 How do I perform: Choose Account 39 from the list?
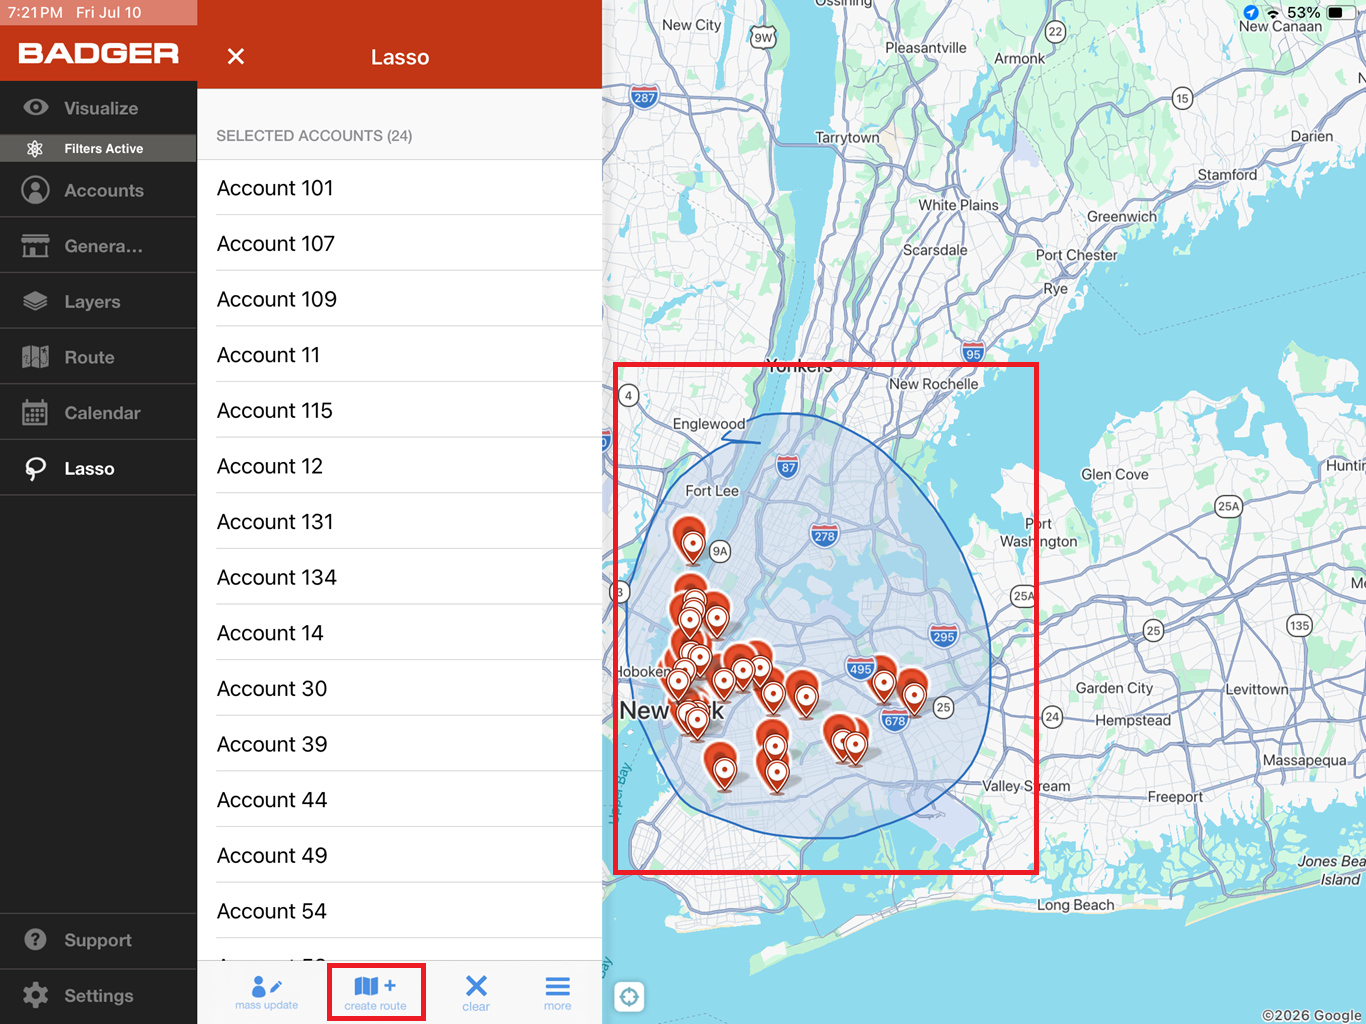[x=400, y=745]
